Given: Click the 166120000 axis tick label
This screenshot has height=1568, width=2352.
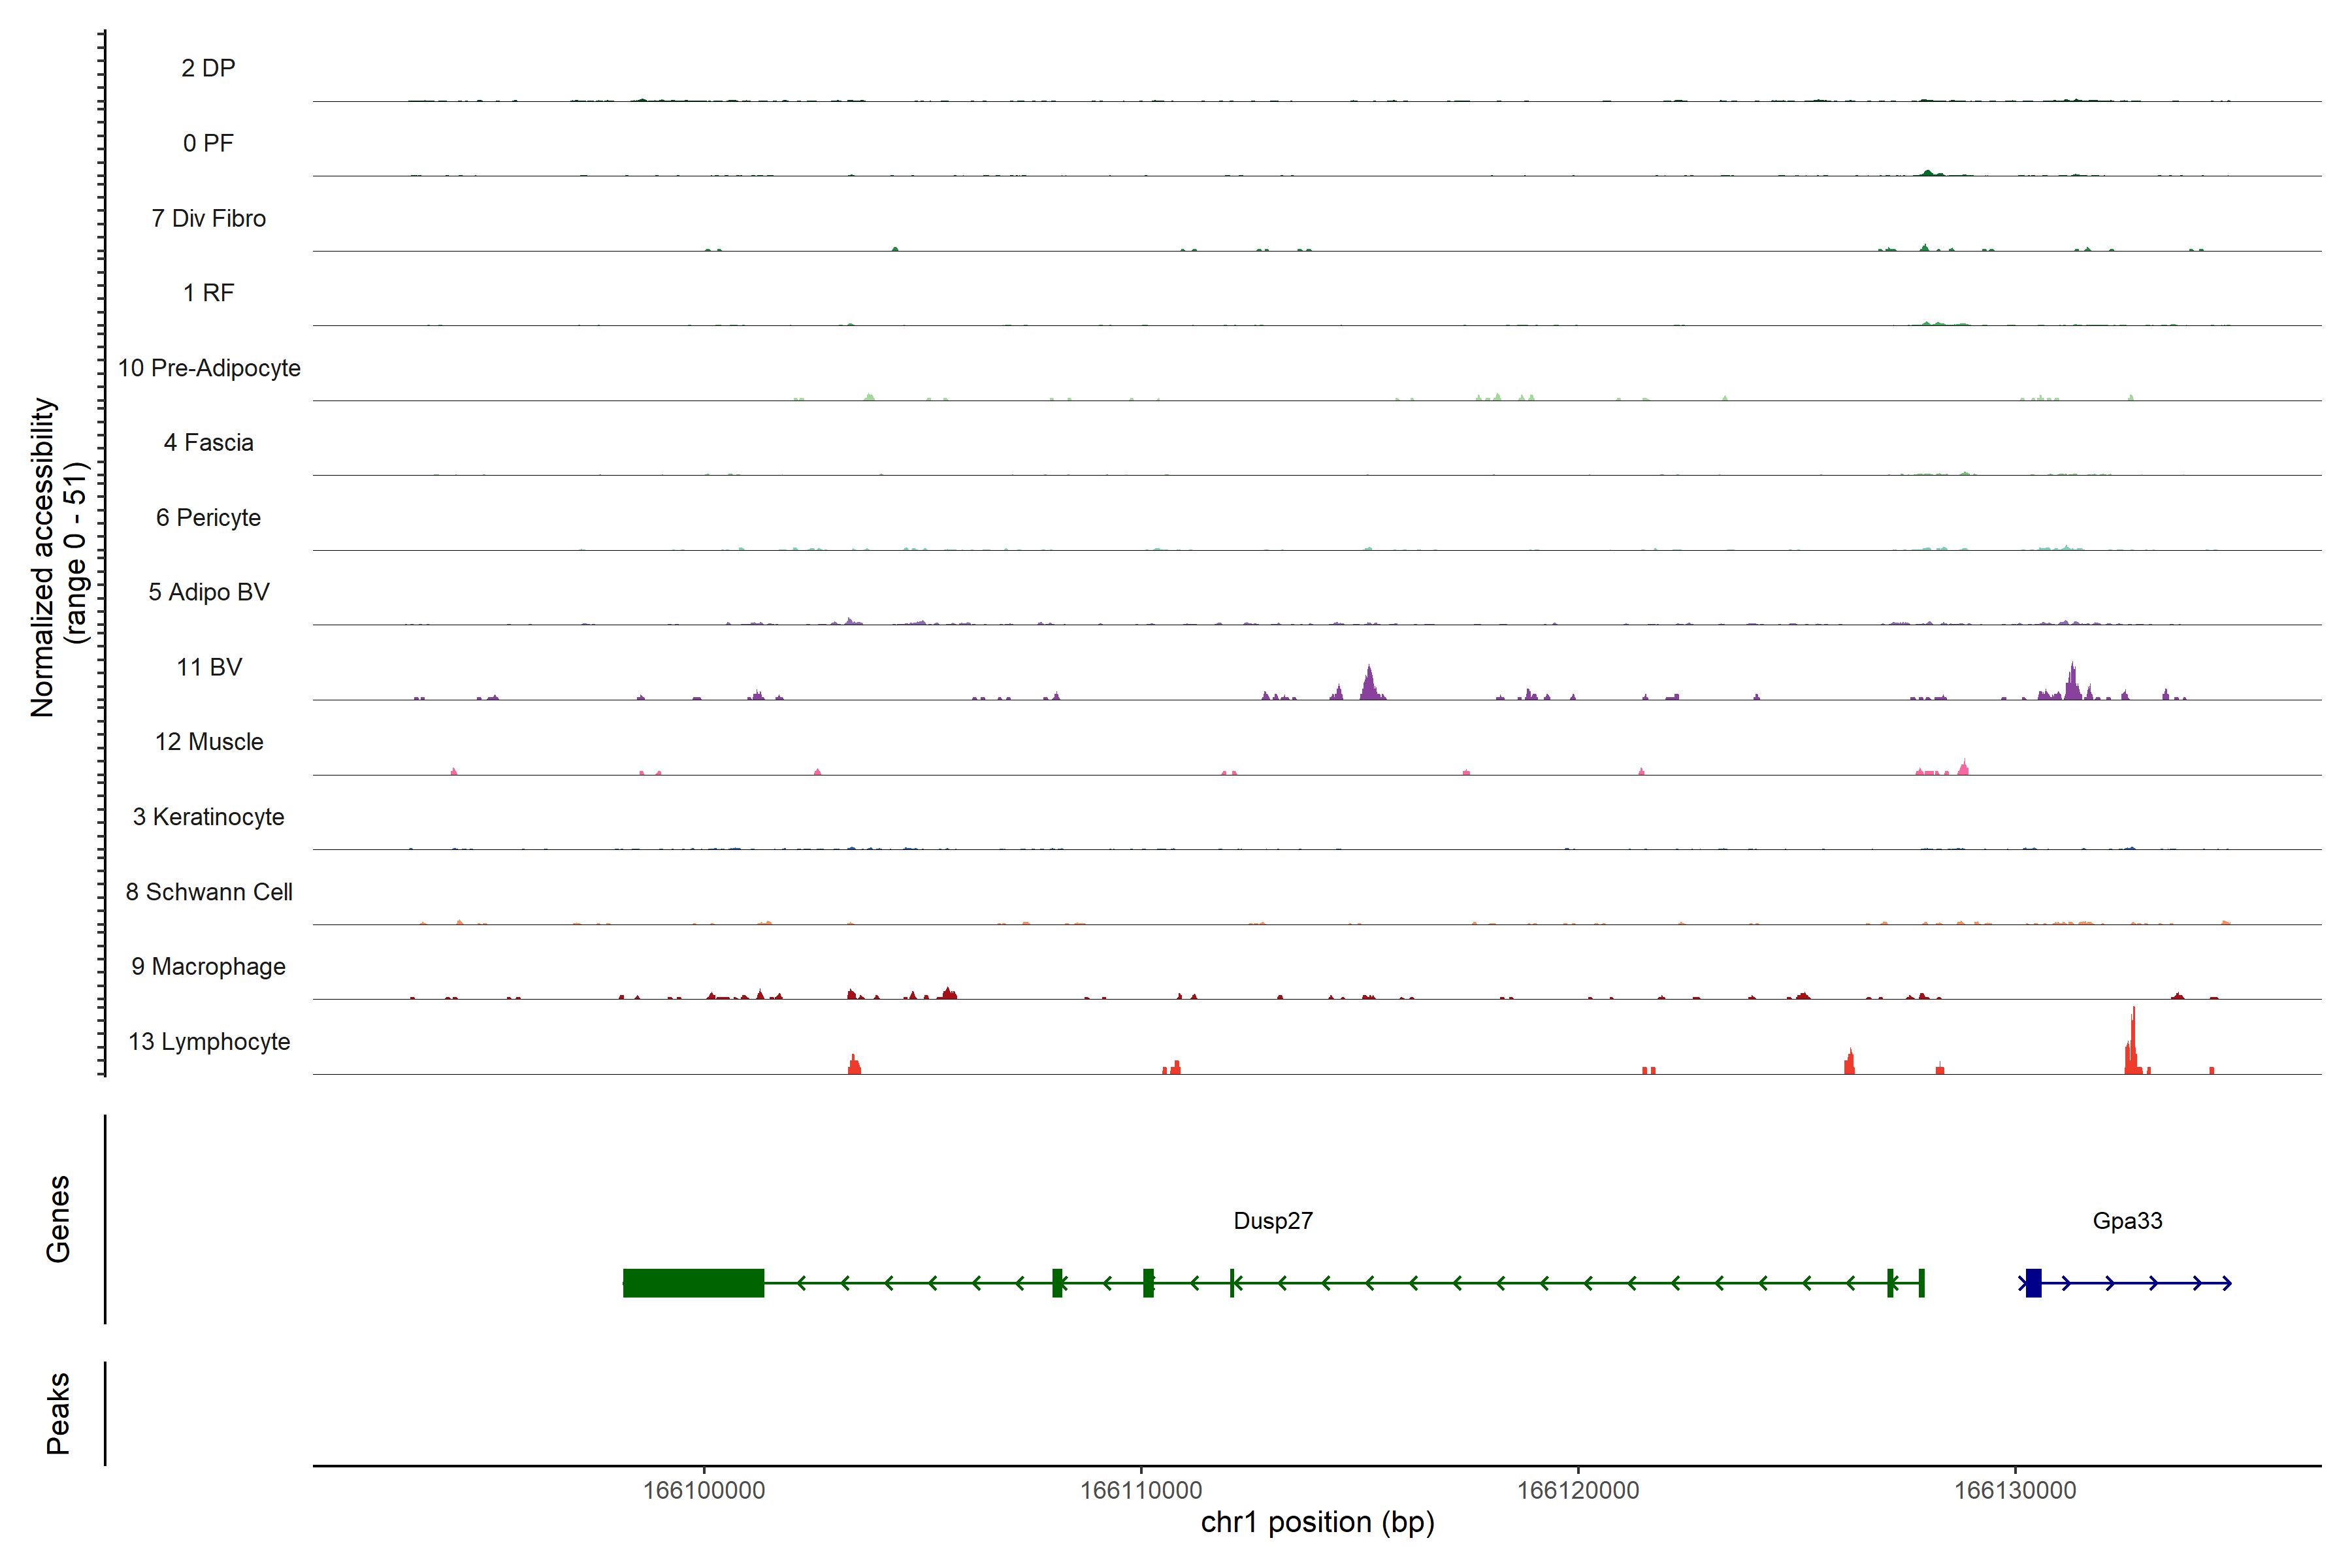Looking at the screenshot, I should click(1578, 1490).
